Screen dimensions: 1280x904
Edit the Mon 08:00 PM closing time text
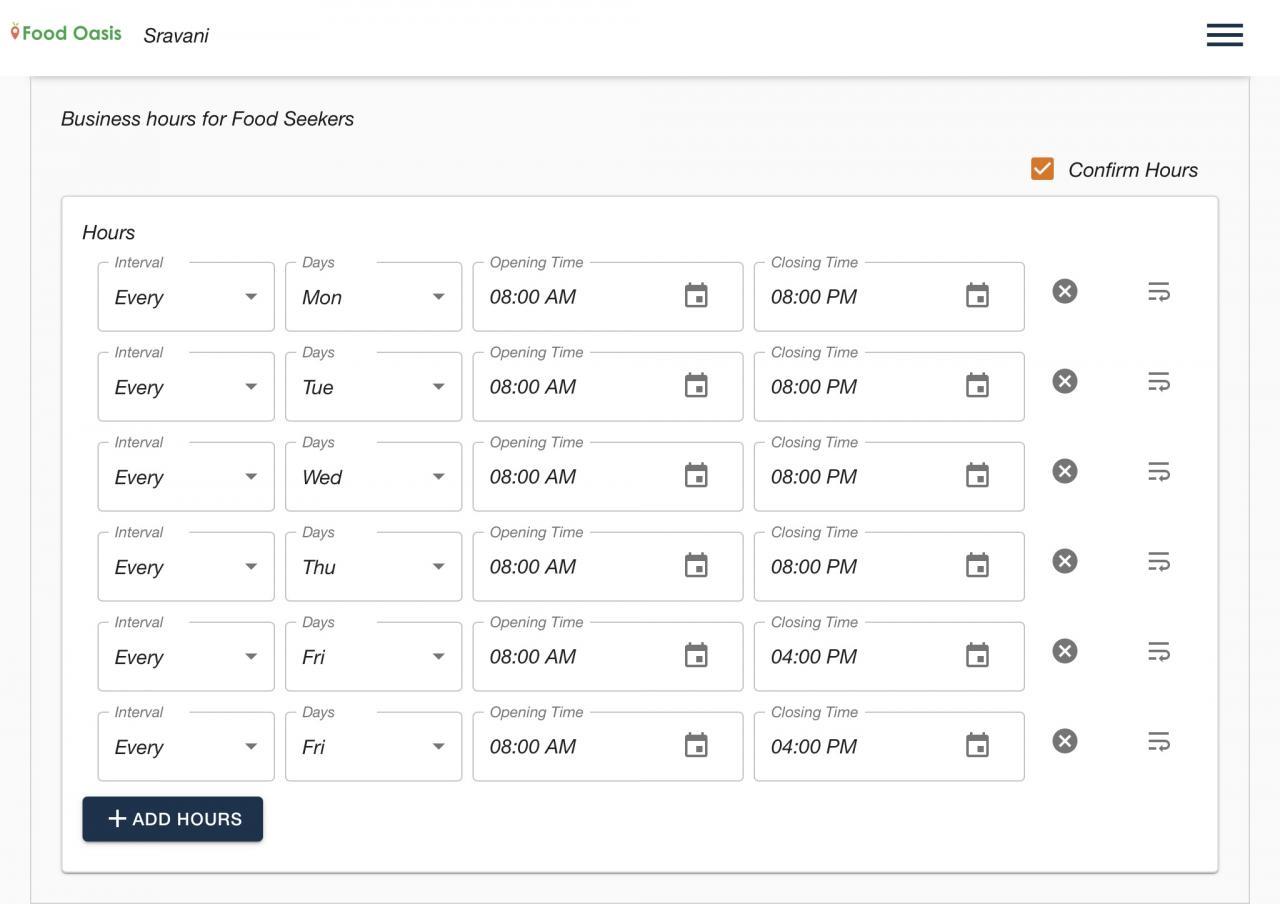pos(814,297)
